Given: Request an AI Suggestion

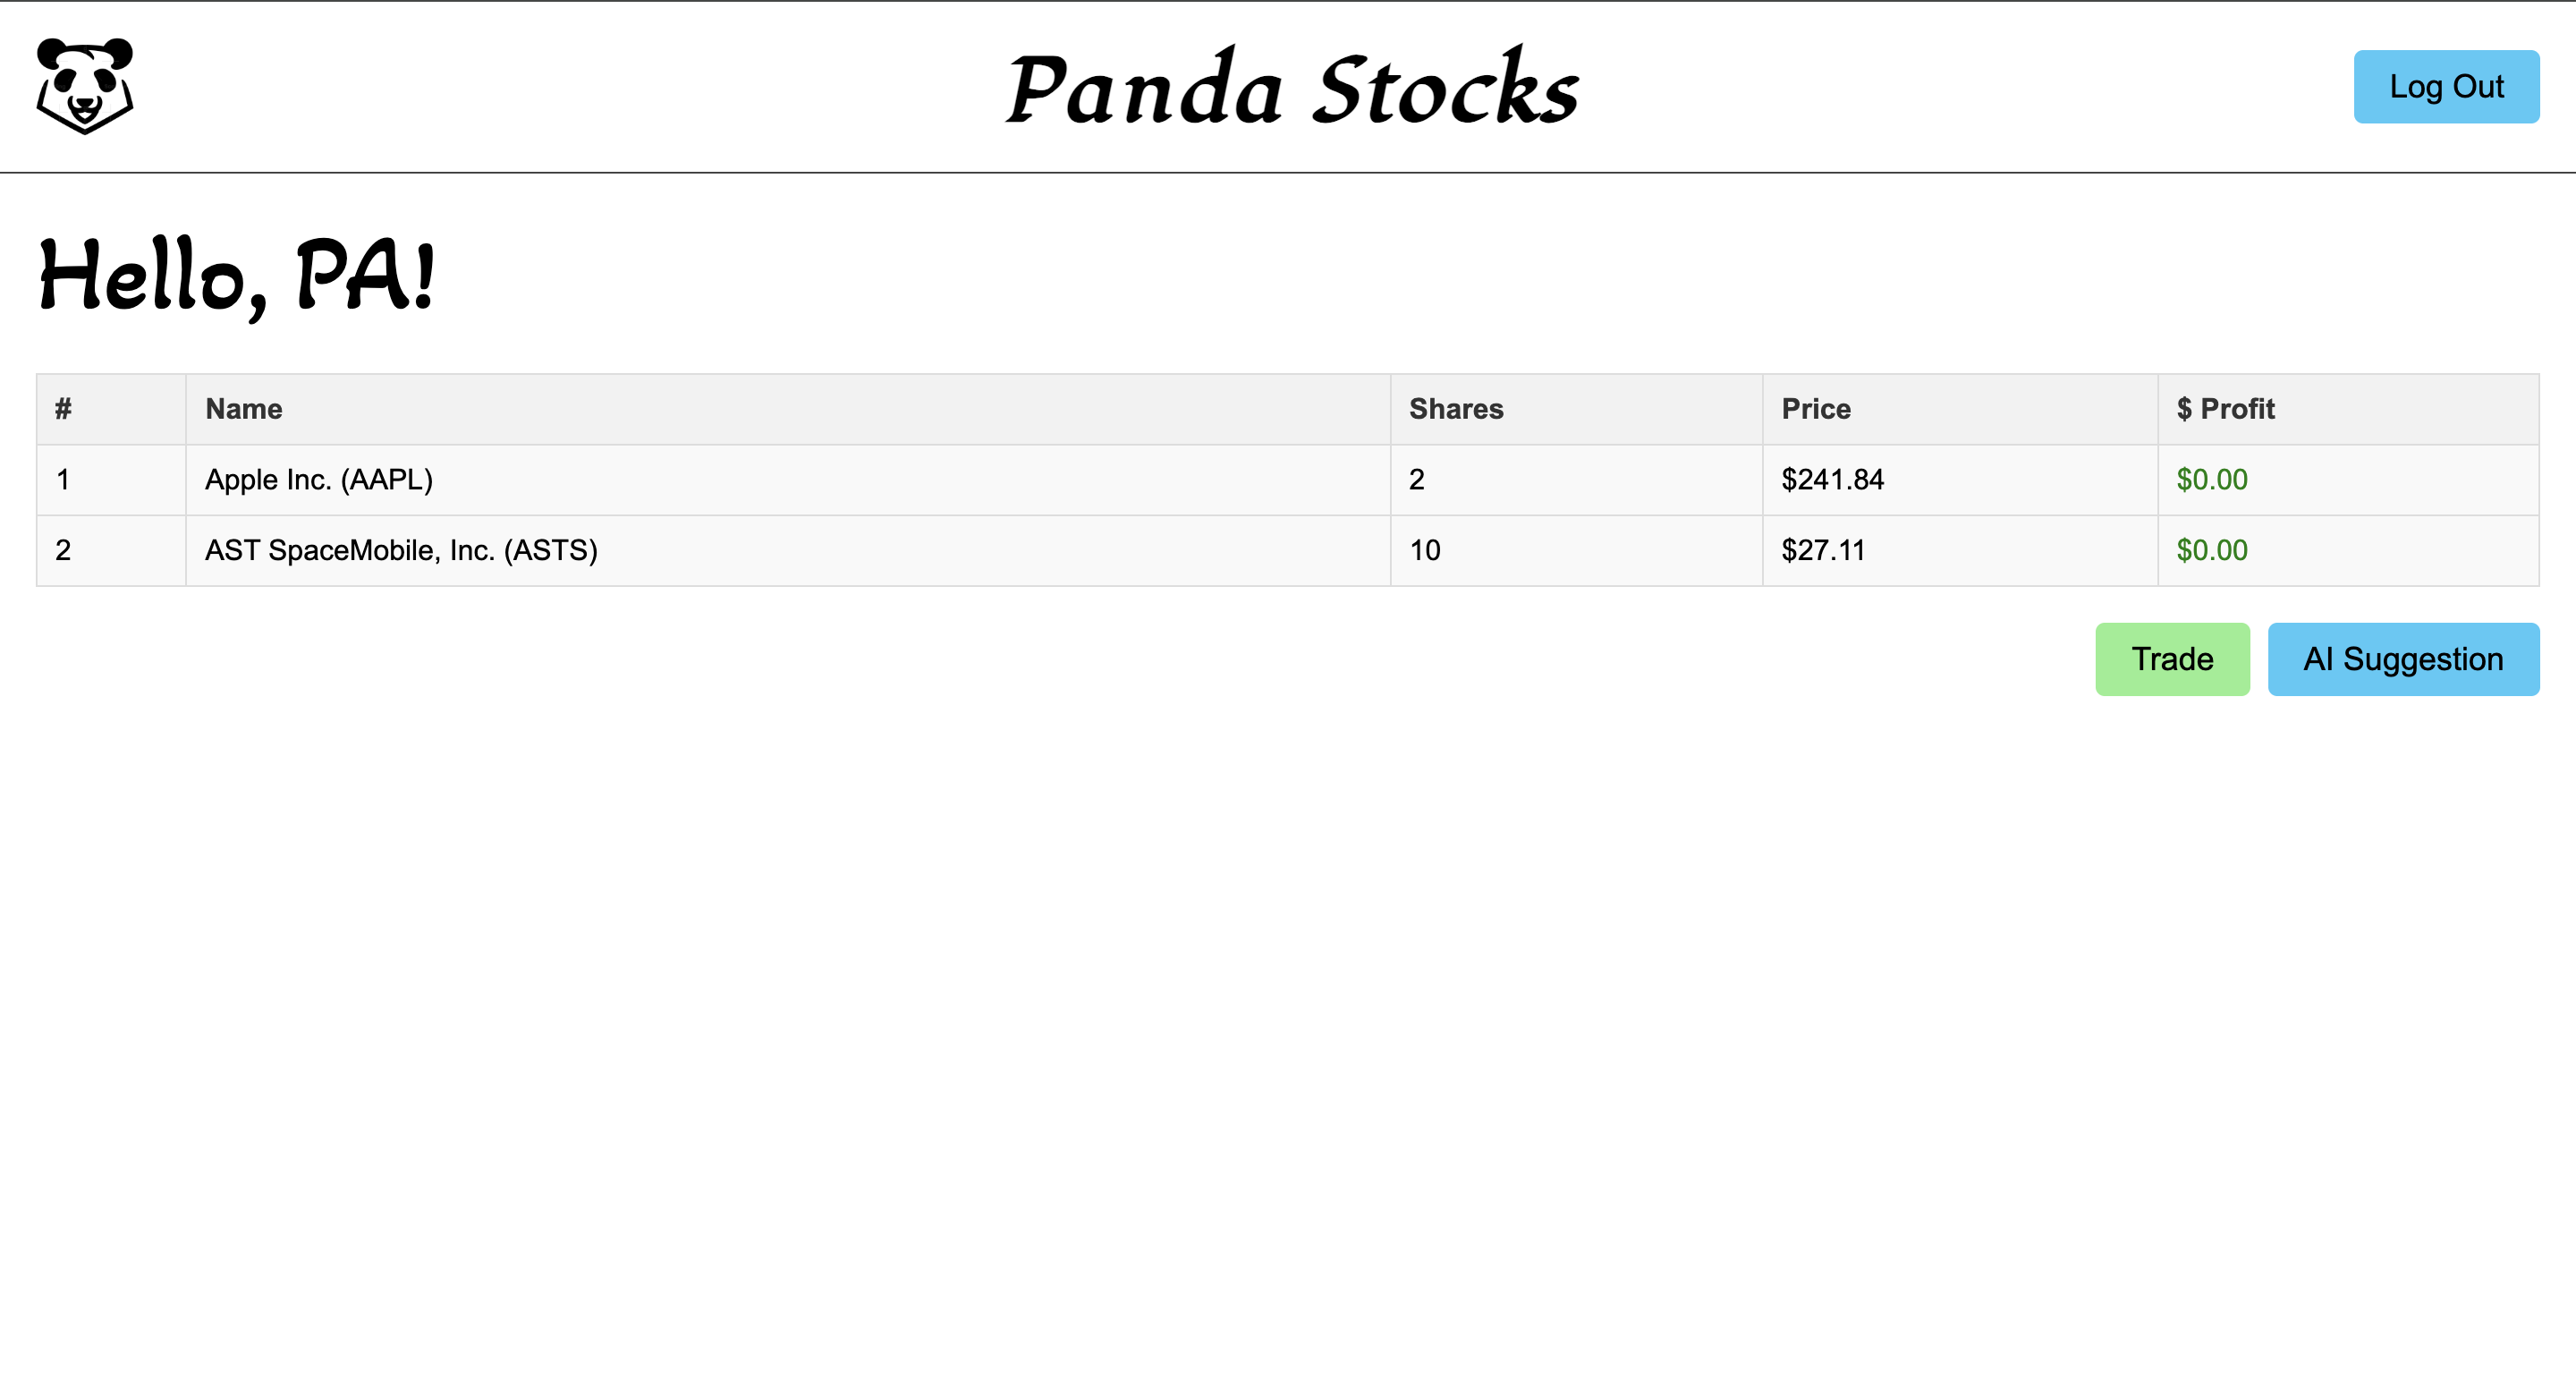Looking at the screenshot, I should [x=2403, y=659].
